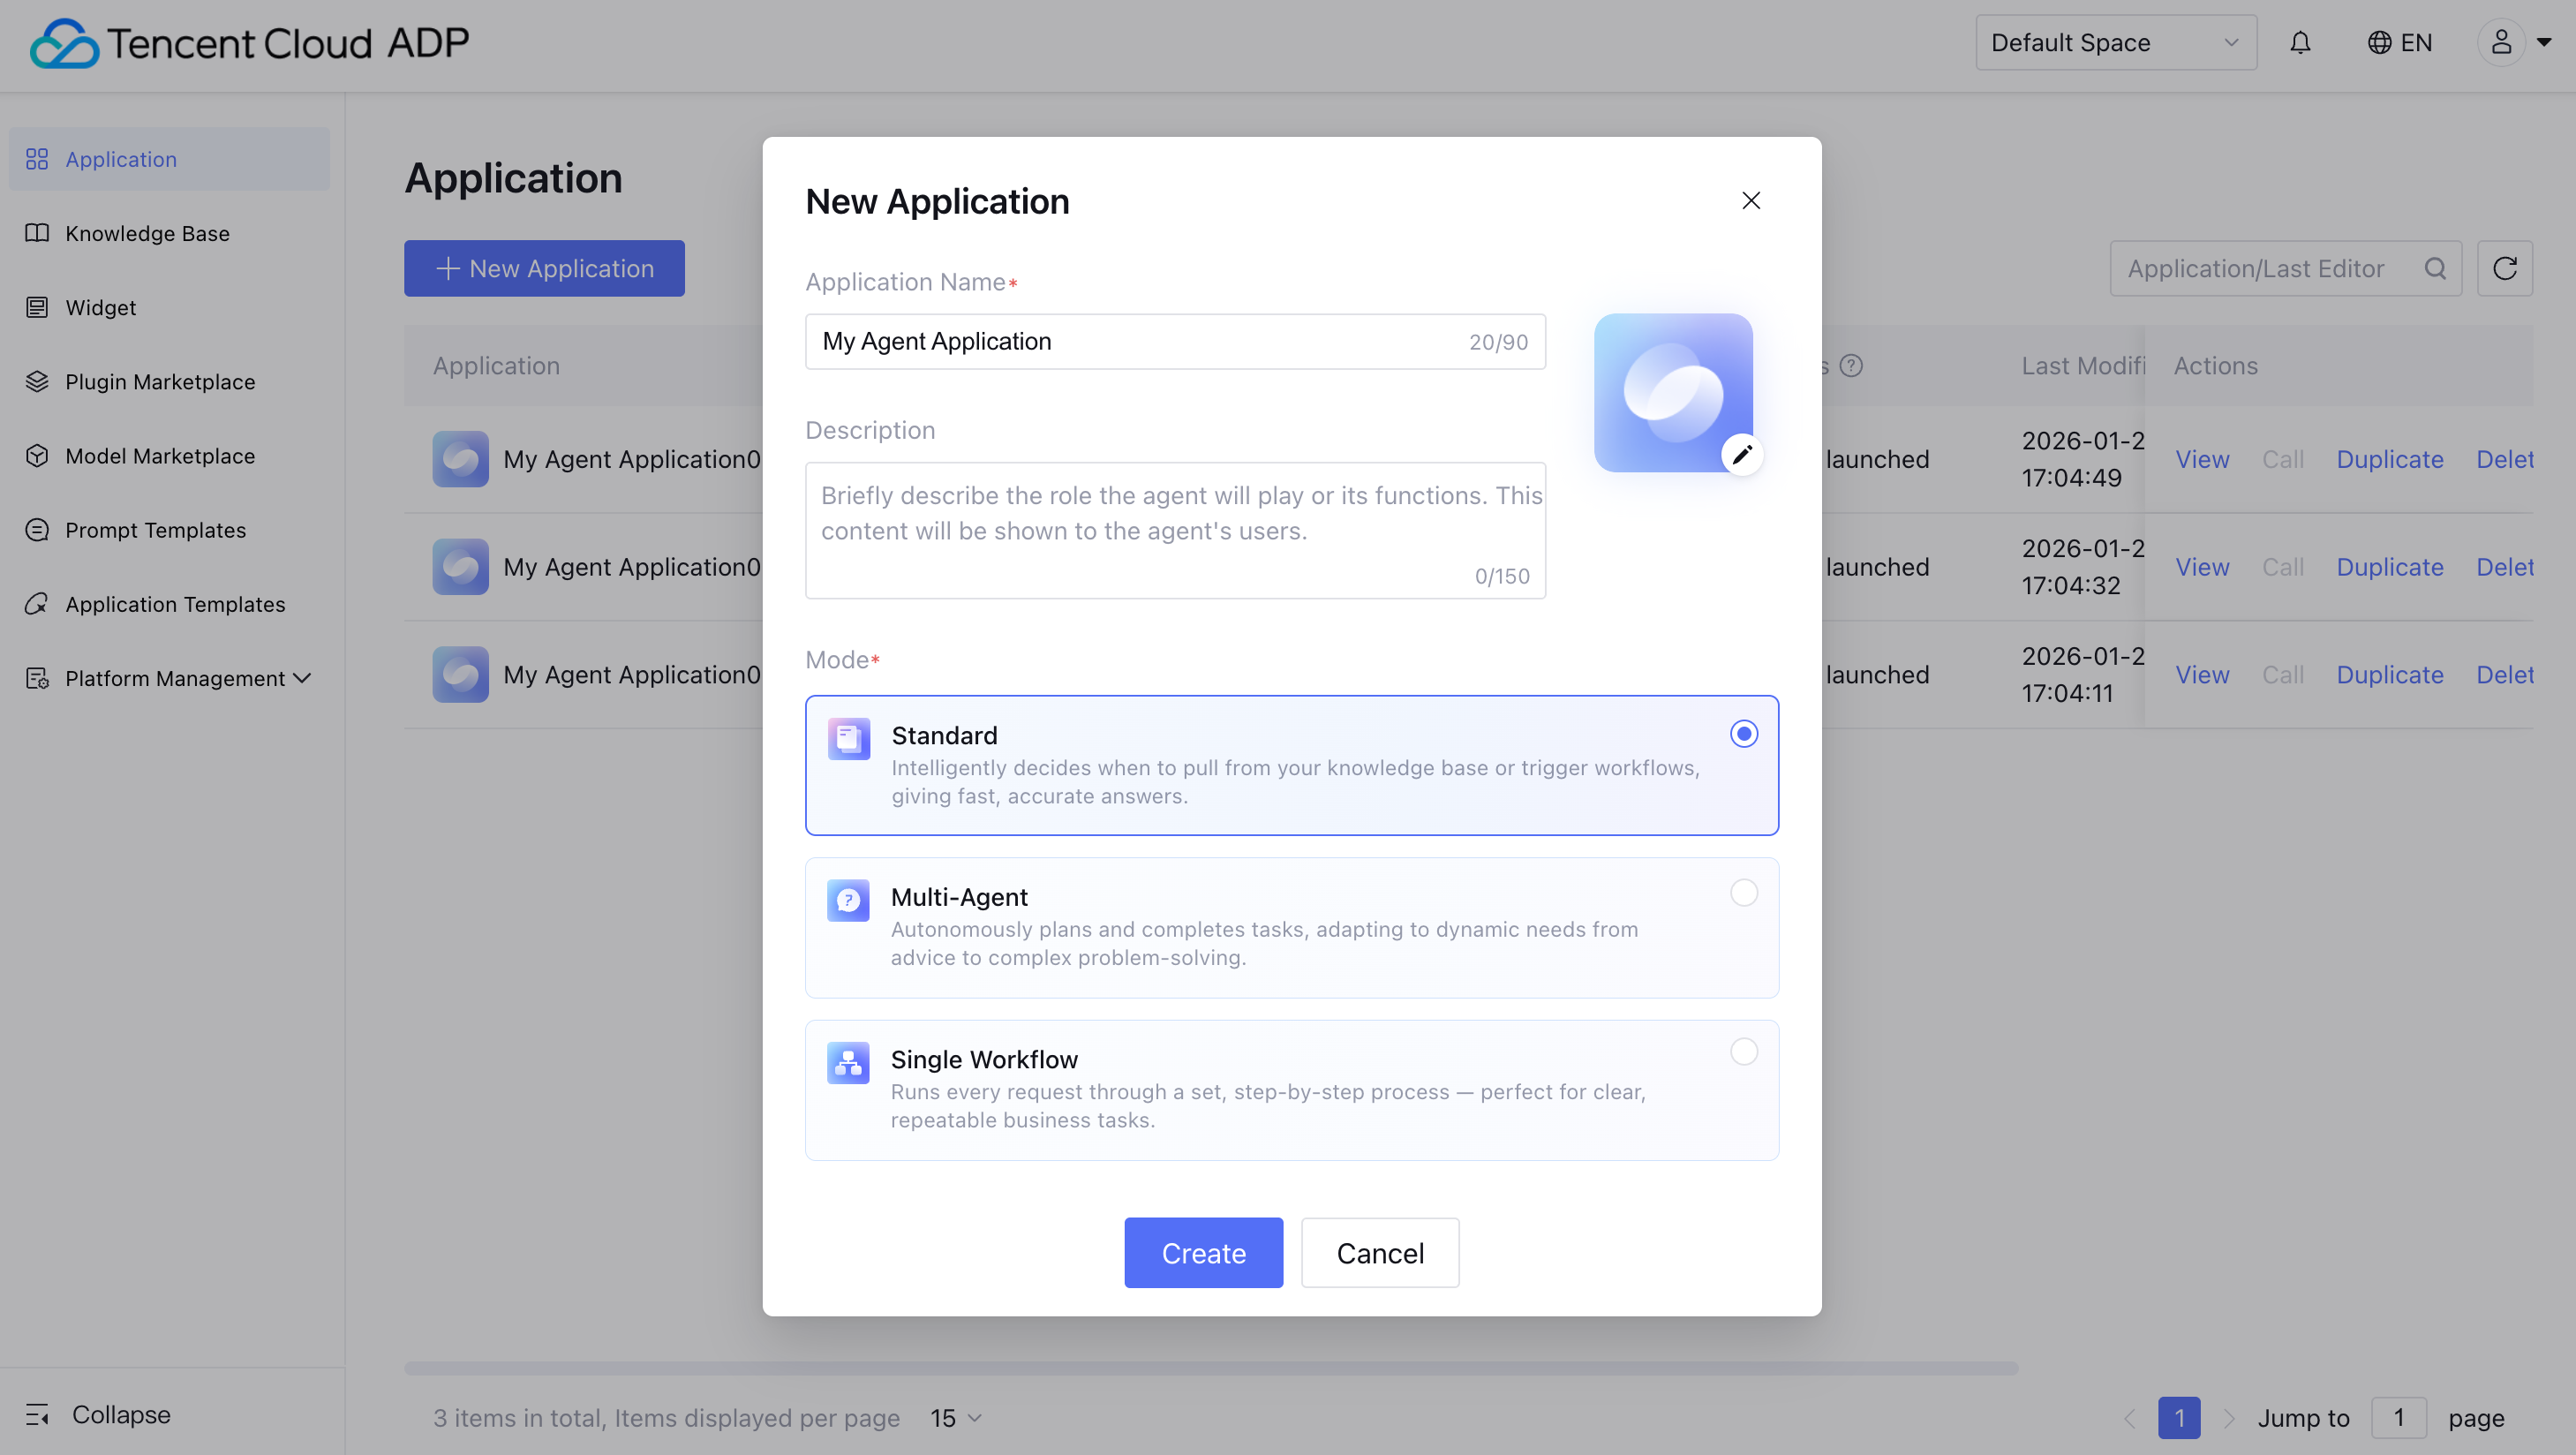This screenshot has width=2576, height=1455.
Task: Click the Single Workflow mode icon
Action: coord(848,1062)
